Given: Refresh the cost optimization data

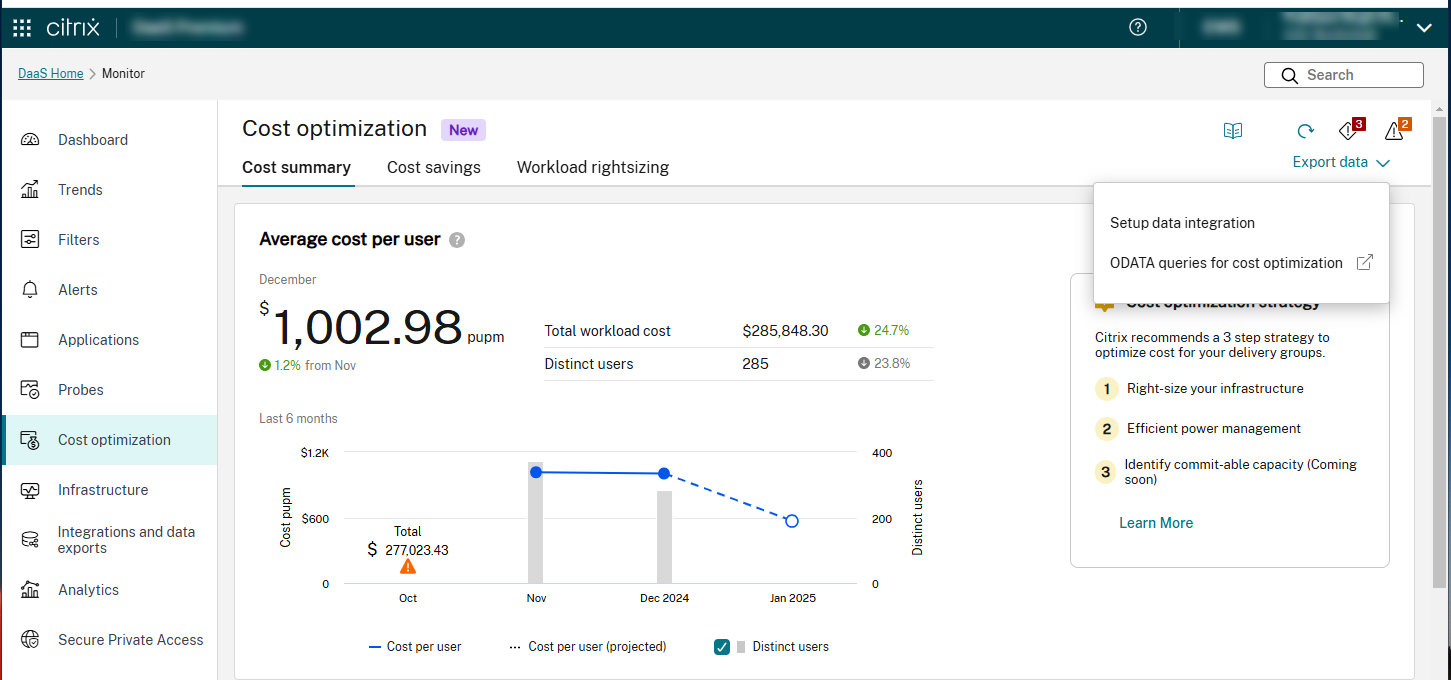Looking at the screenshot, I should coord(1305,131).
